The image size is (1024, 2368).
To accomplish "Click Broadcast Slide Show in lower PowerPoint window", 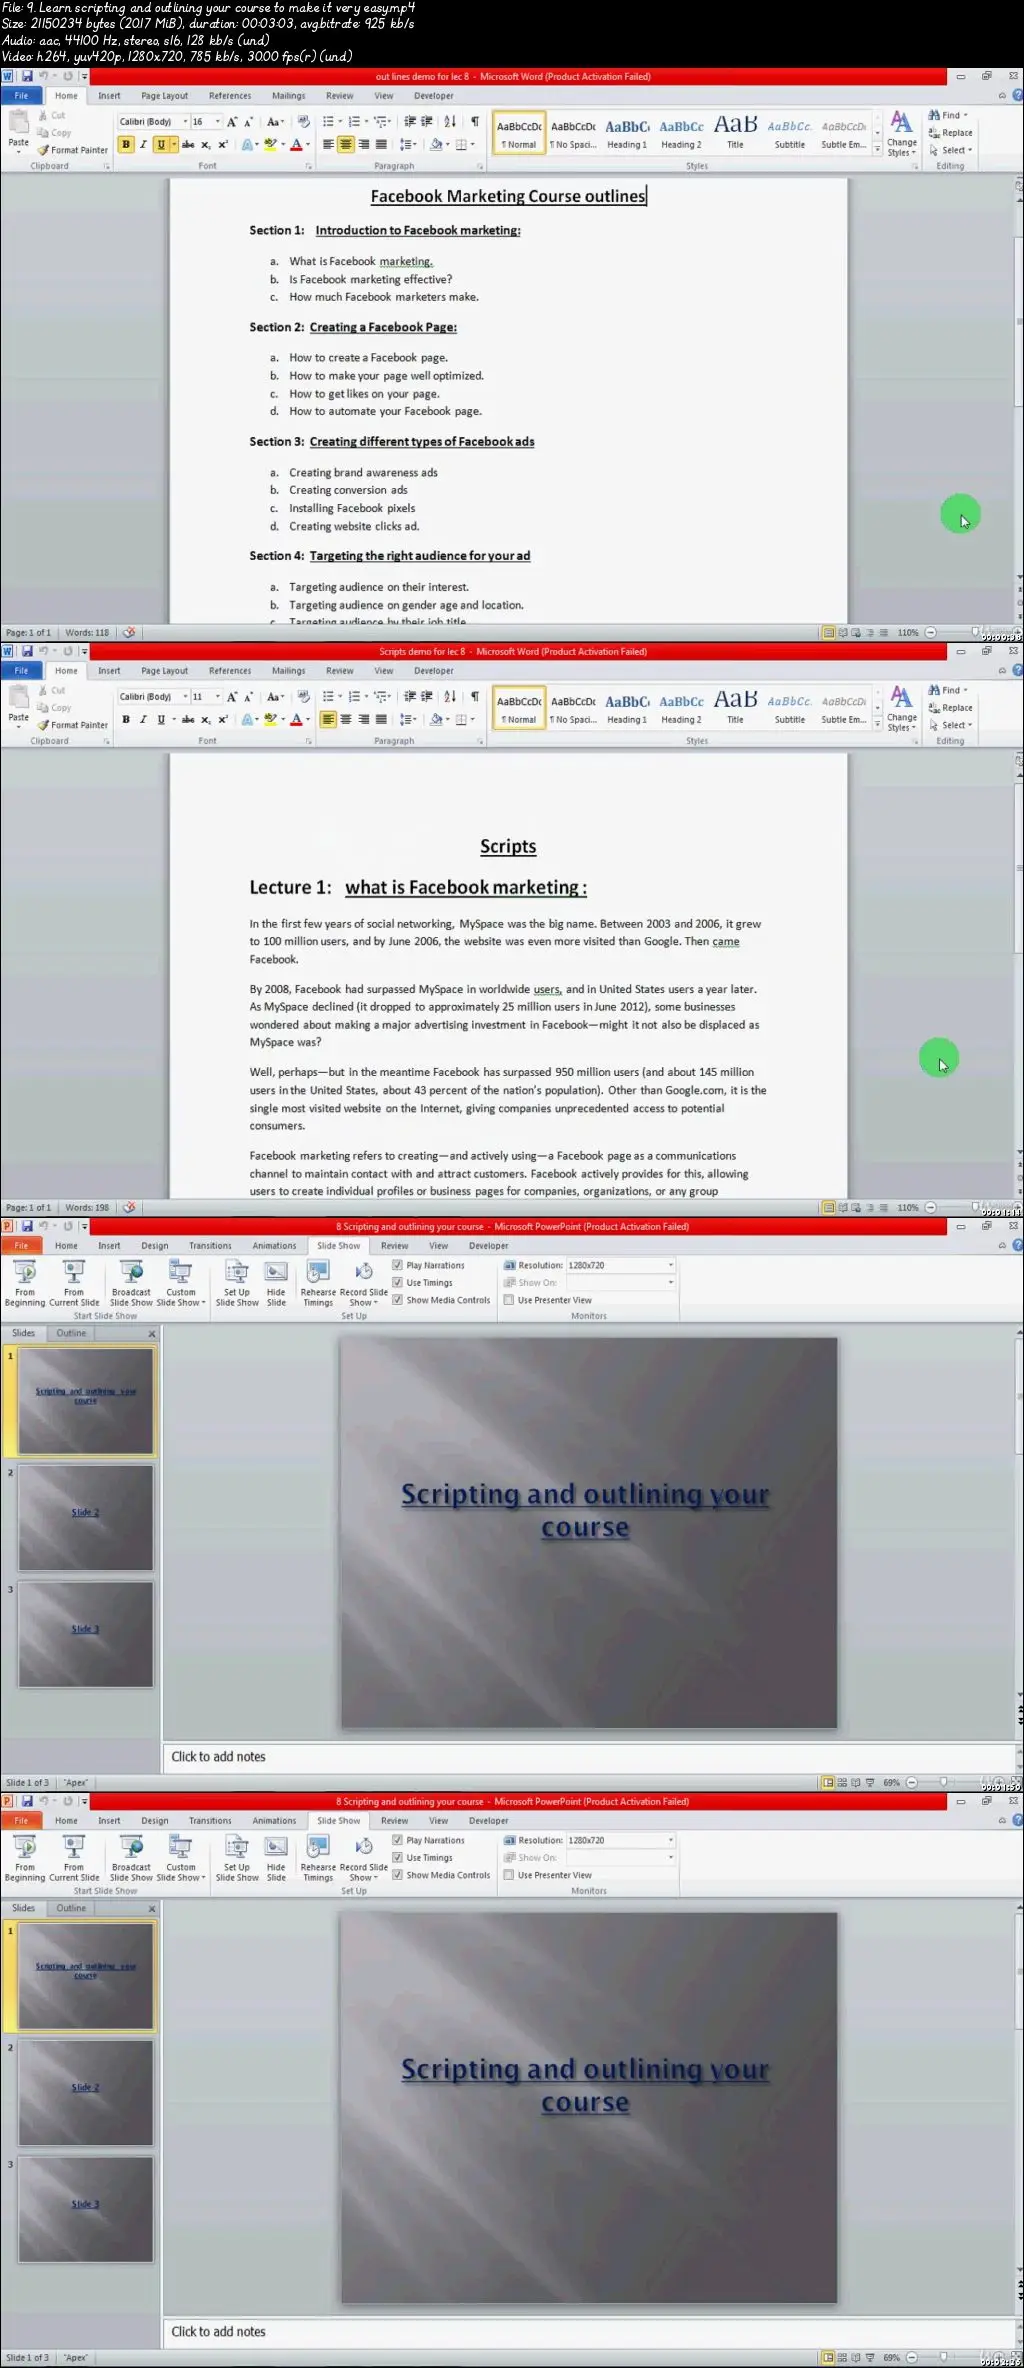I will tap(131, 1859).
